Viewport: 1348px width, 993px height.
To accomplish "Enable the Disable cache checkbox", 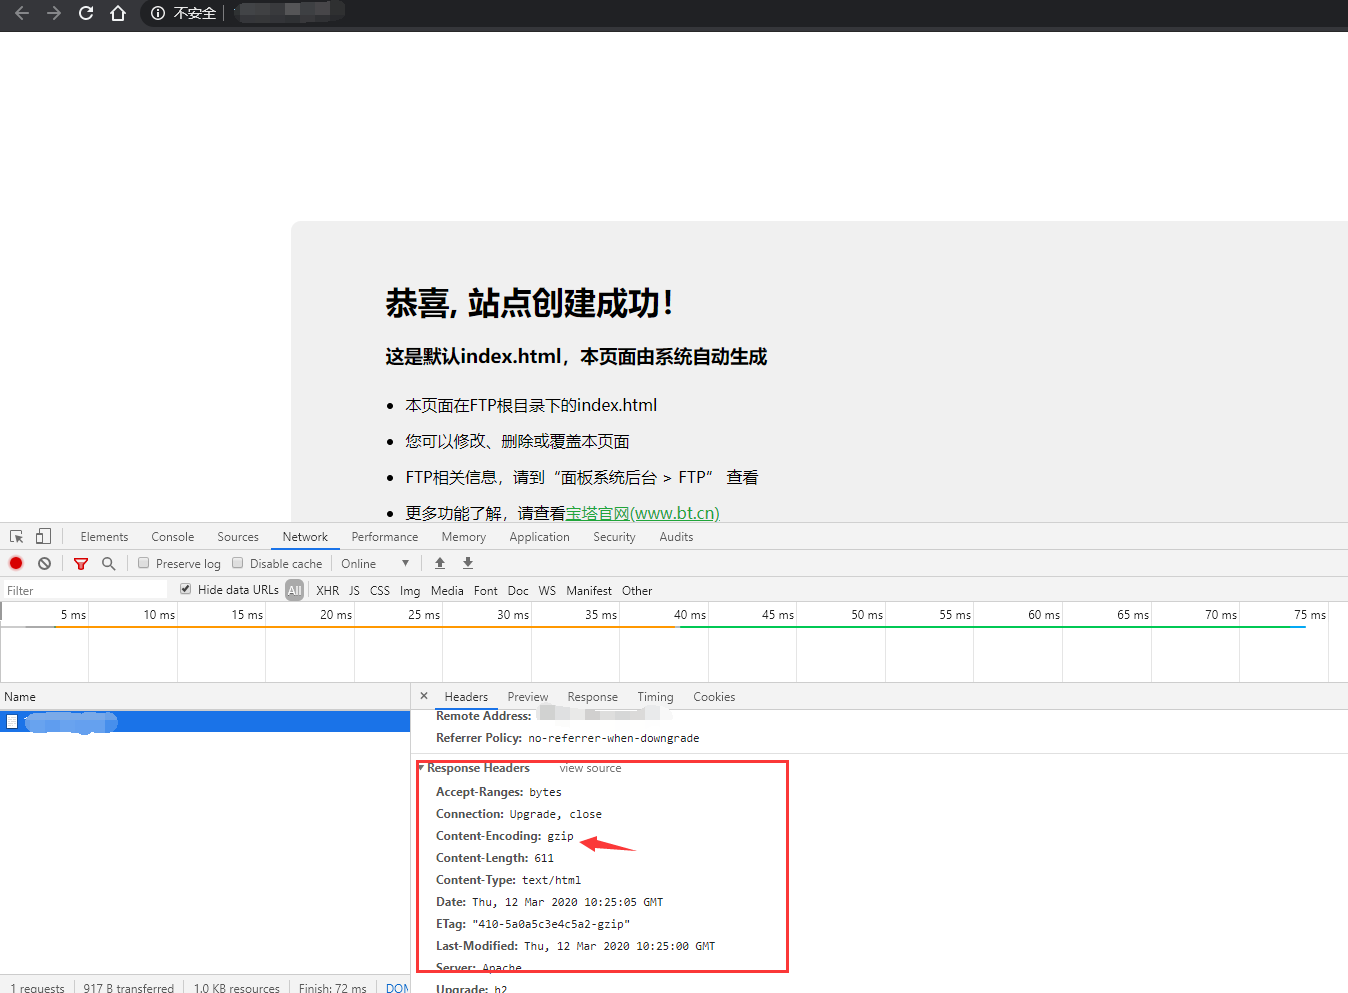I will point(238,563).
